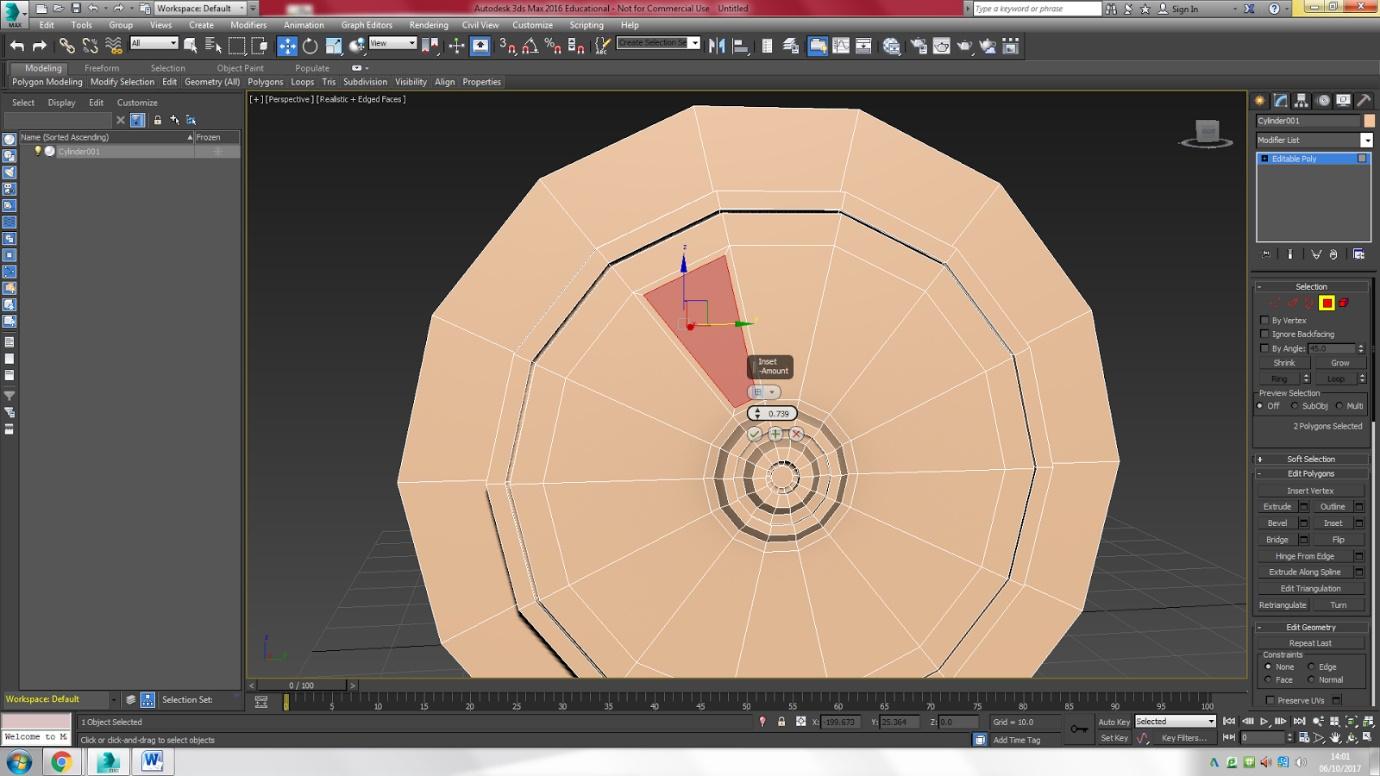Set constraints to Edge radio button
Image resolution: width=1380 pixels, height=776 pixels.
(1312, 667)
